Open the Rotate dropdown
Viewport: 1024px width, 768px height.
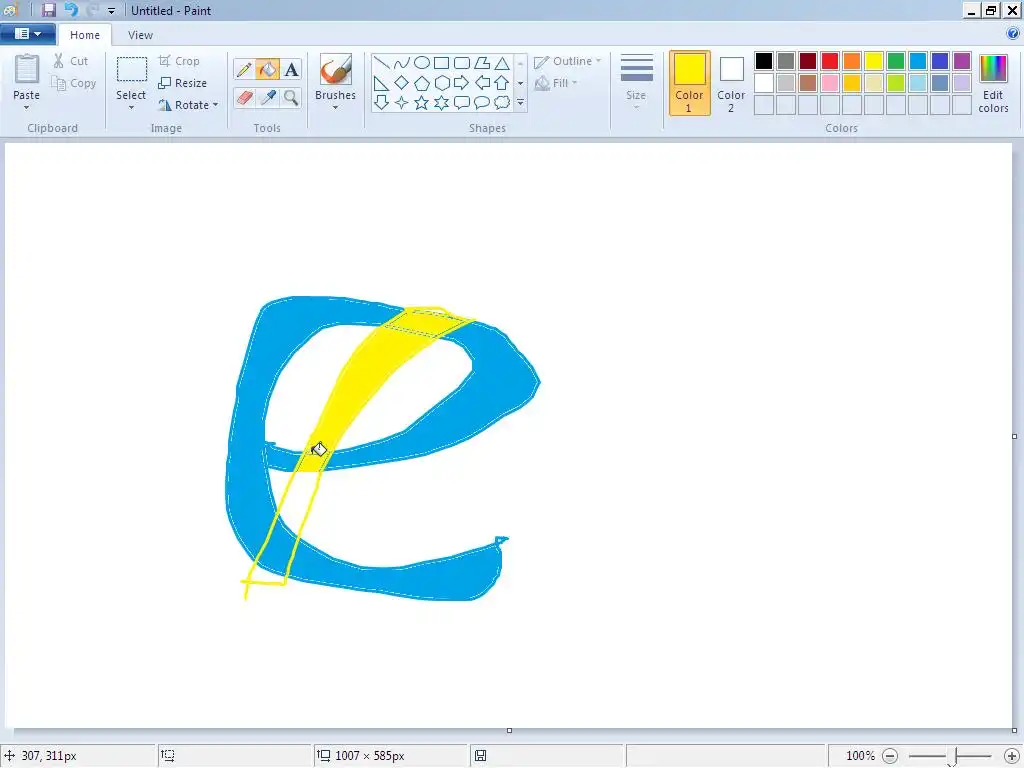(188, 105)
